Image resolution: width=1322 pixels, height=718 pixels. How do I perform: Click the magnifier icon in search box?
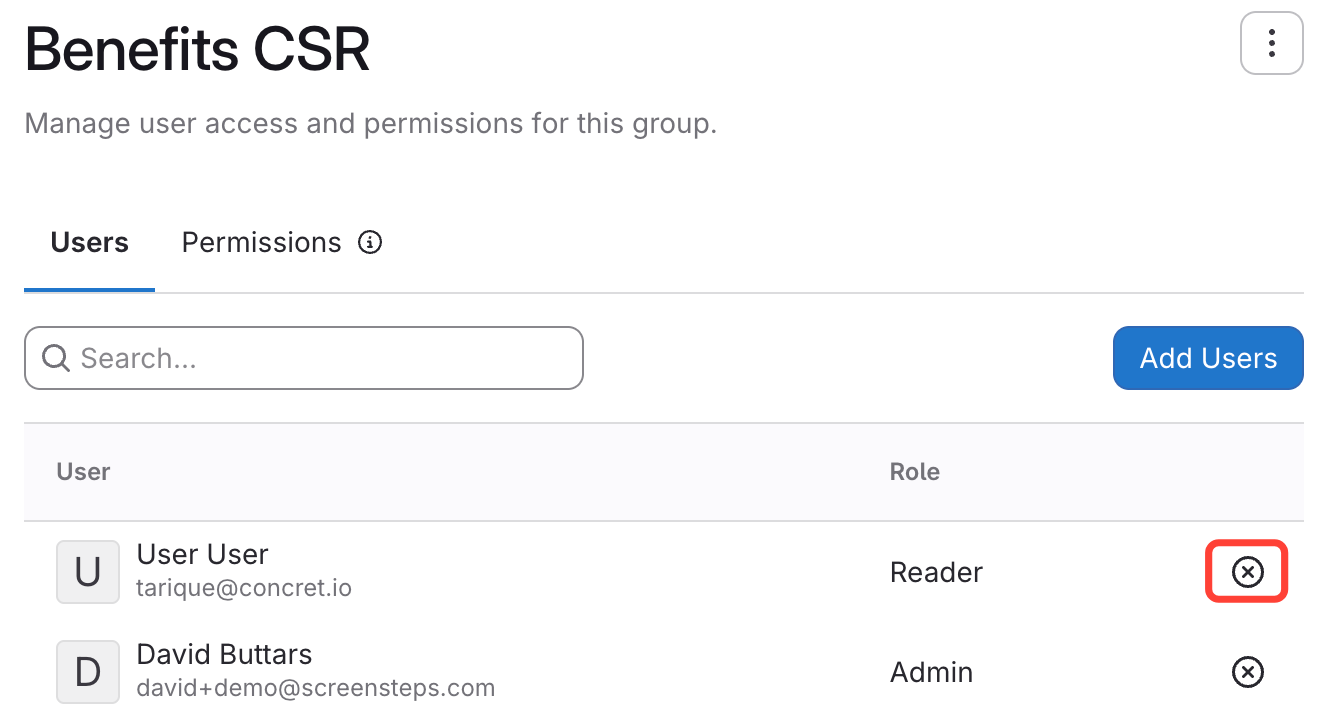point(56,358)
